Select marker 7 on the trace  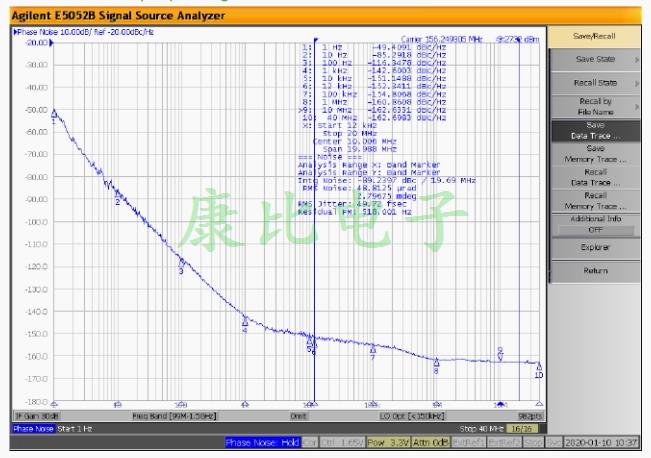(x=373, y=349)
